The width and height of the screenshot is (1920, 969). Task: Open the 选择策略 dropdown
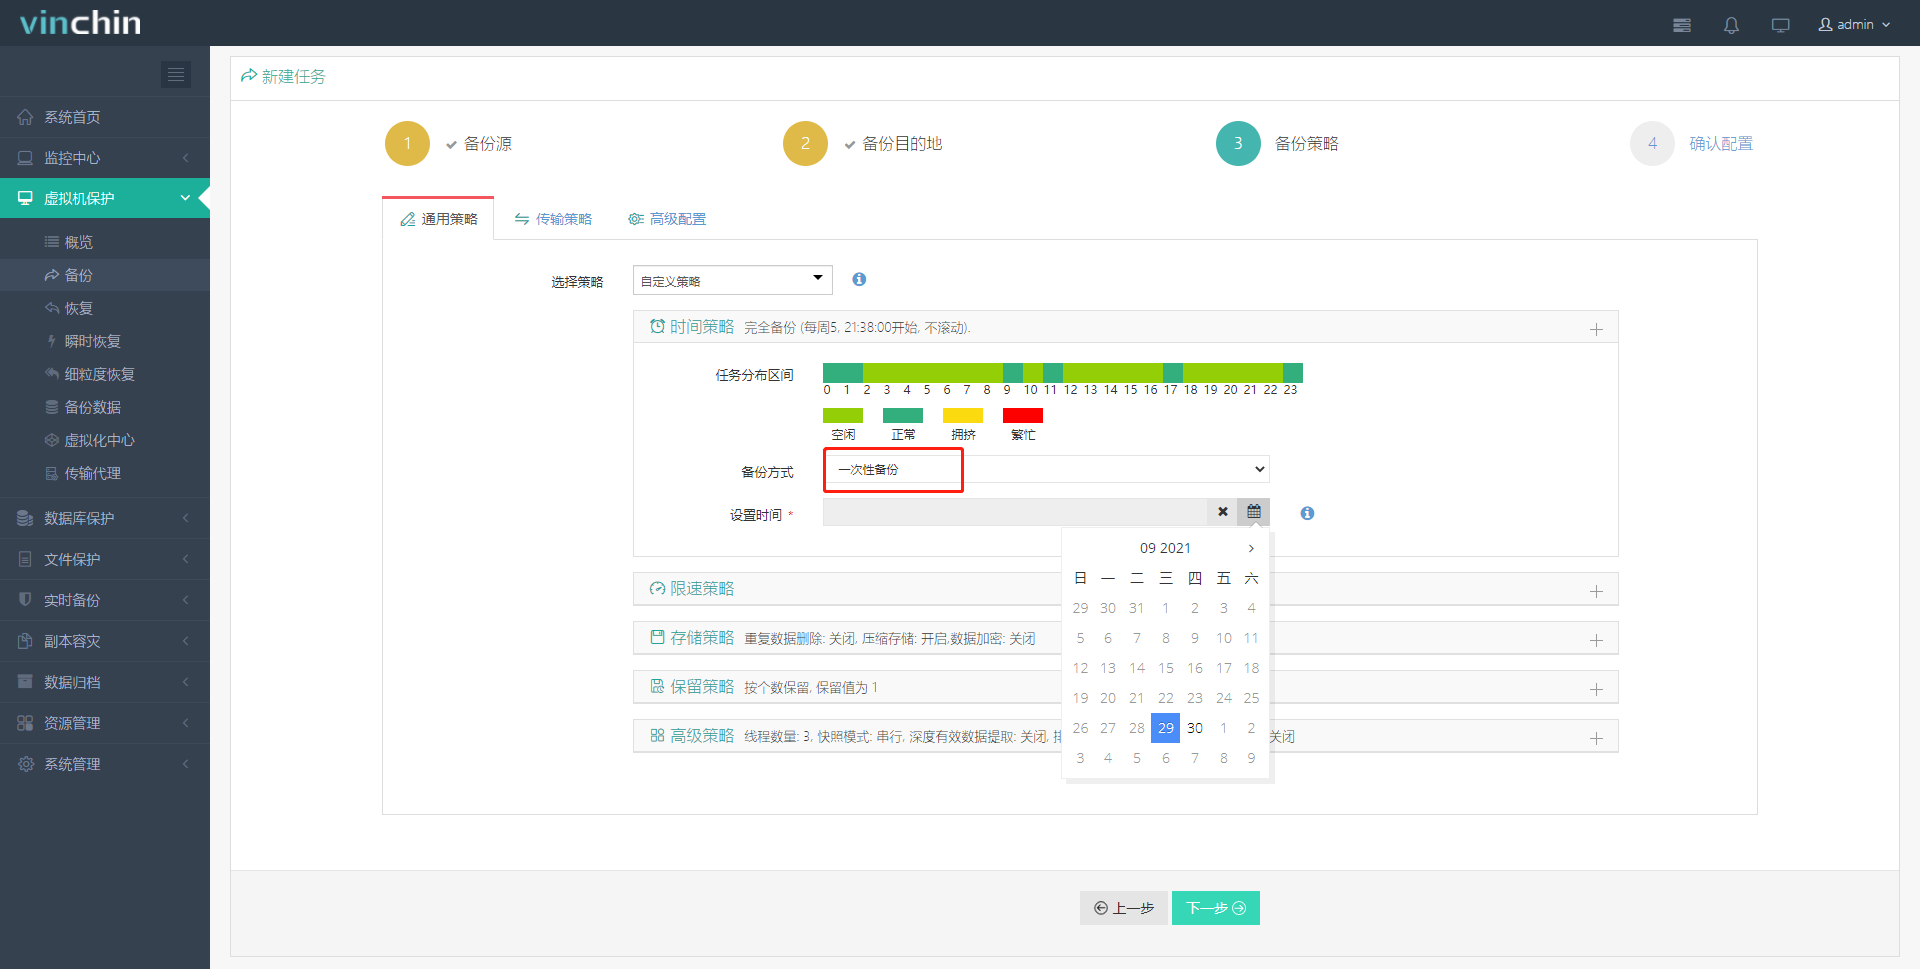(733, 280)
